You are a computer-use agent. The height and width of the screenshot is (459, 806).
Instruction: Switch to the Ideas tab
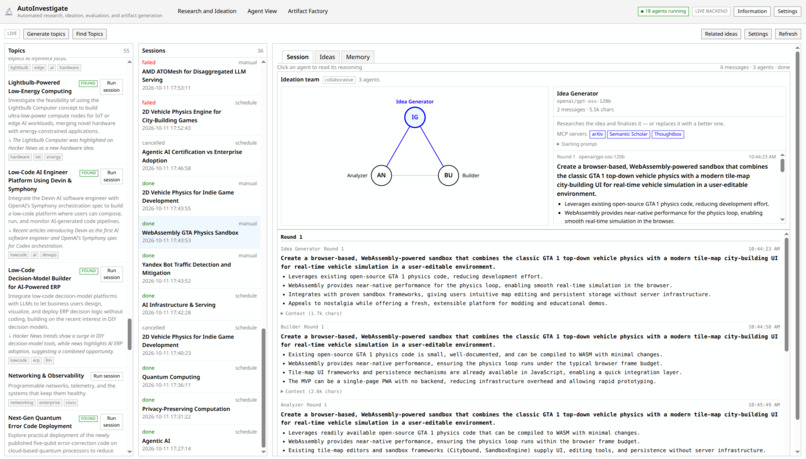pos(327,57)
